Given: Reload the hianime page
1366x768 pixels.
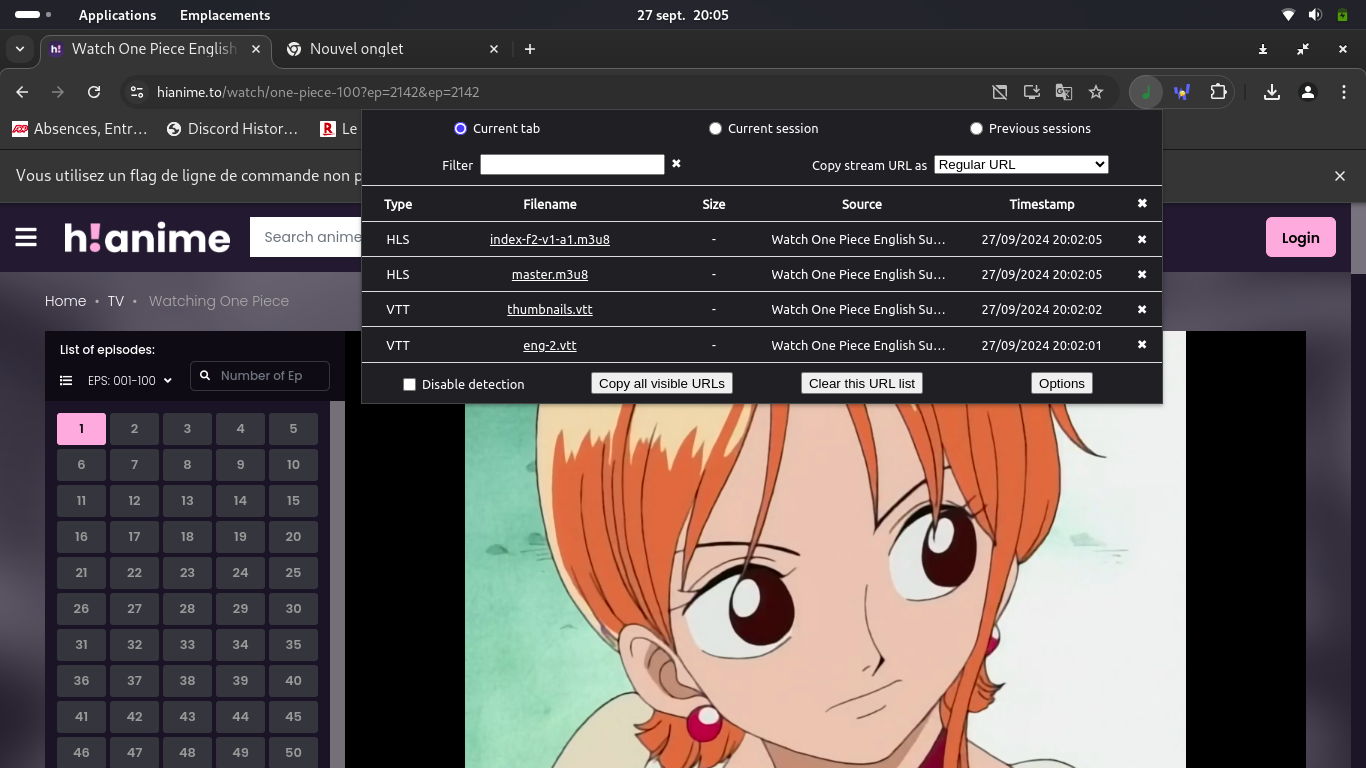Looking at the screenshot, I should pyautogui.click(x=94, y=92).
